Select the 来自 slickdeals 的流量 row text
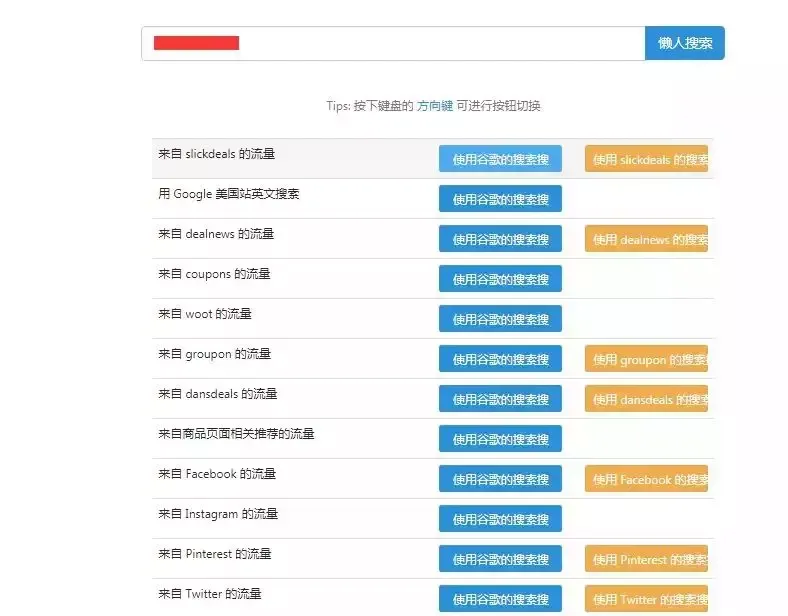 pyautogui.click(x=217, y=154)
